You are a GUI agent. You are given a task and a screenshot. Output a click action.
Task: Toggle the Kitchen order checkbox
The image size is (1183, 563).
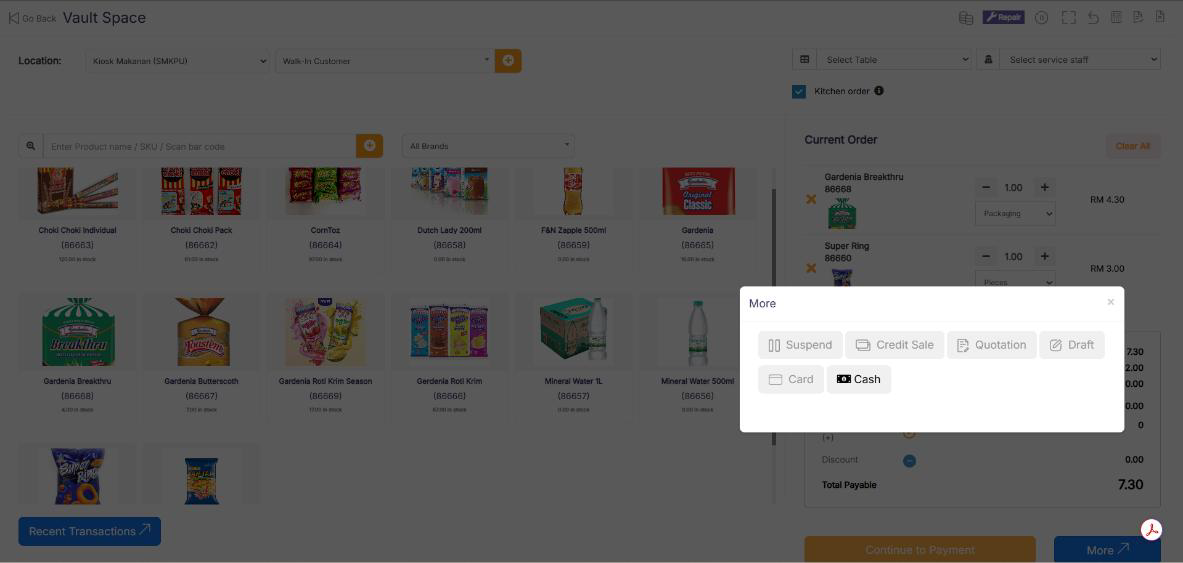tap(799, 91)
